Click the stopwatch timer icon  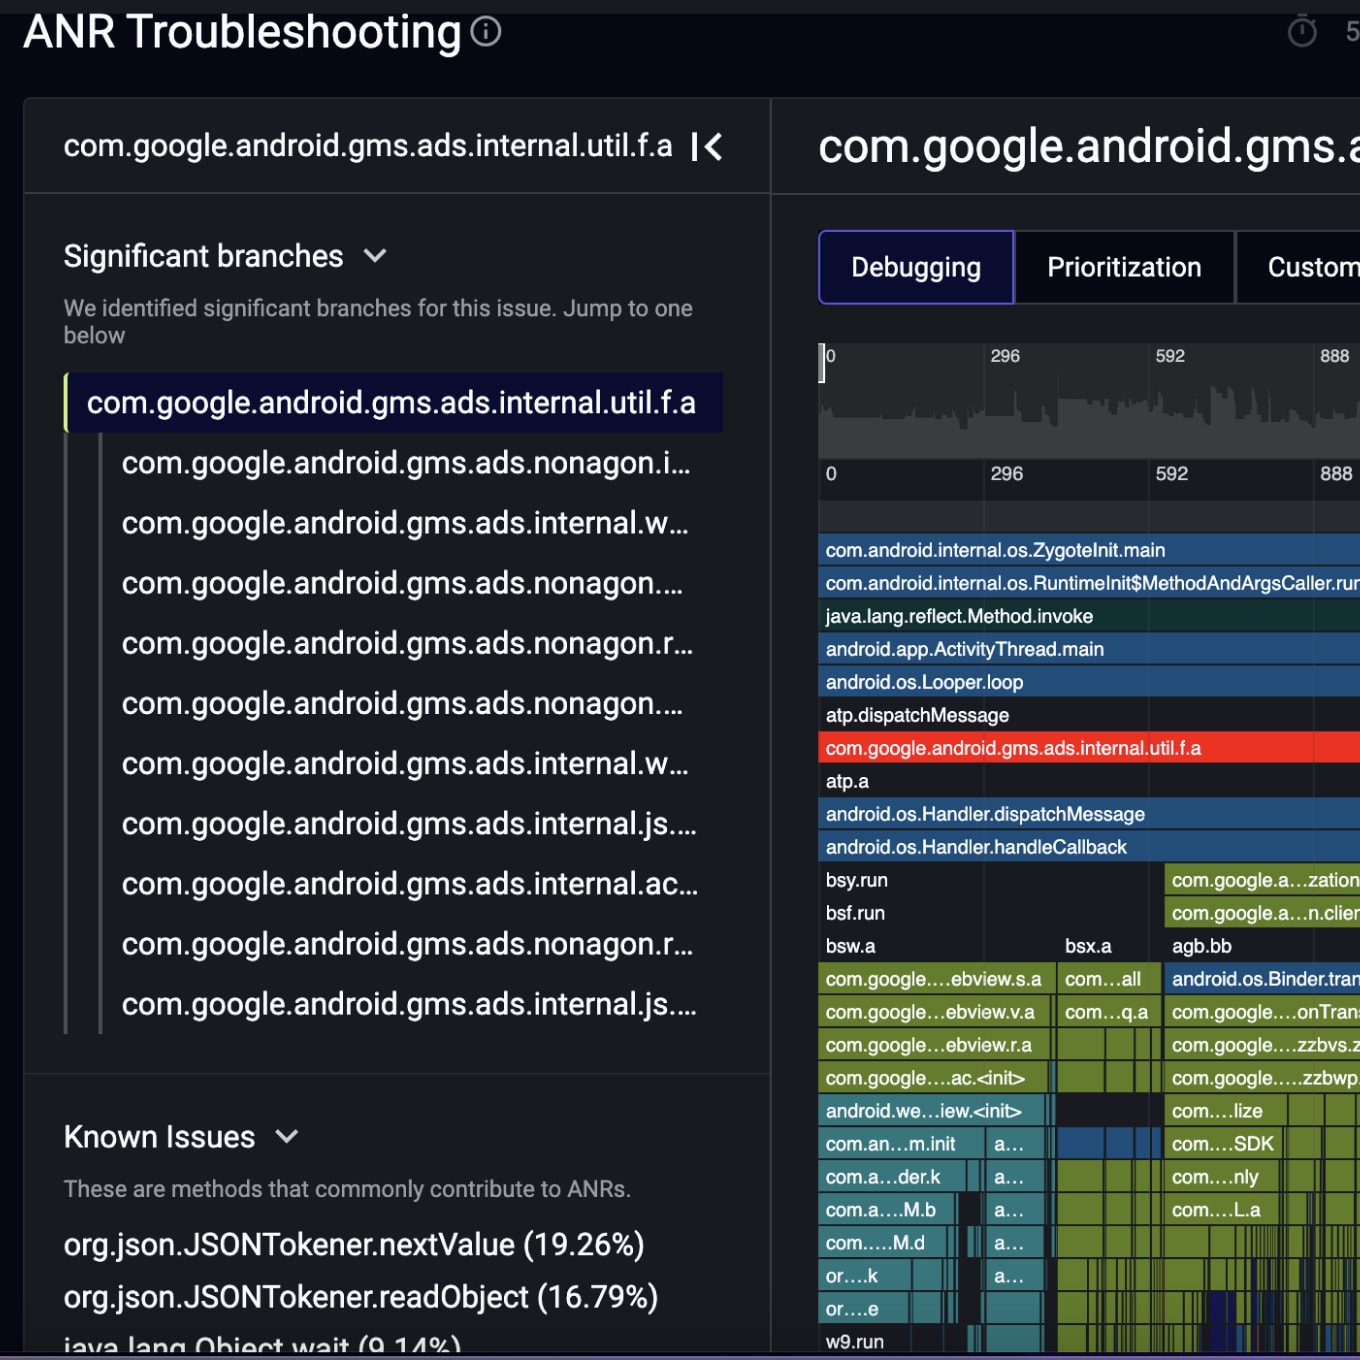point(1301,32)
